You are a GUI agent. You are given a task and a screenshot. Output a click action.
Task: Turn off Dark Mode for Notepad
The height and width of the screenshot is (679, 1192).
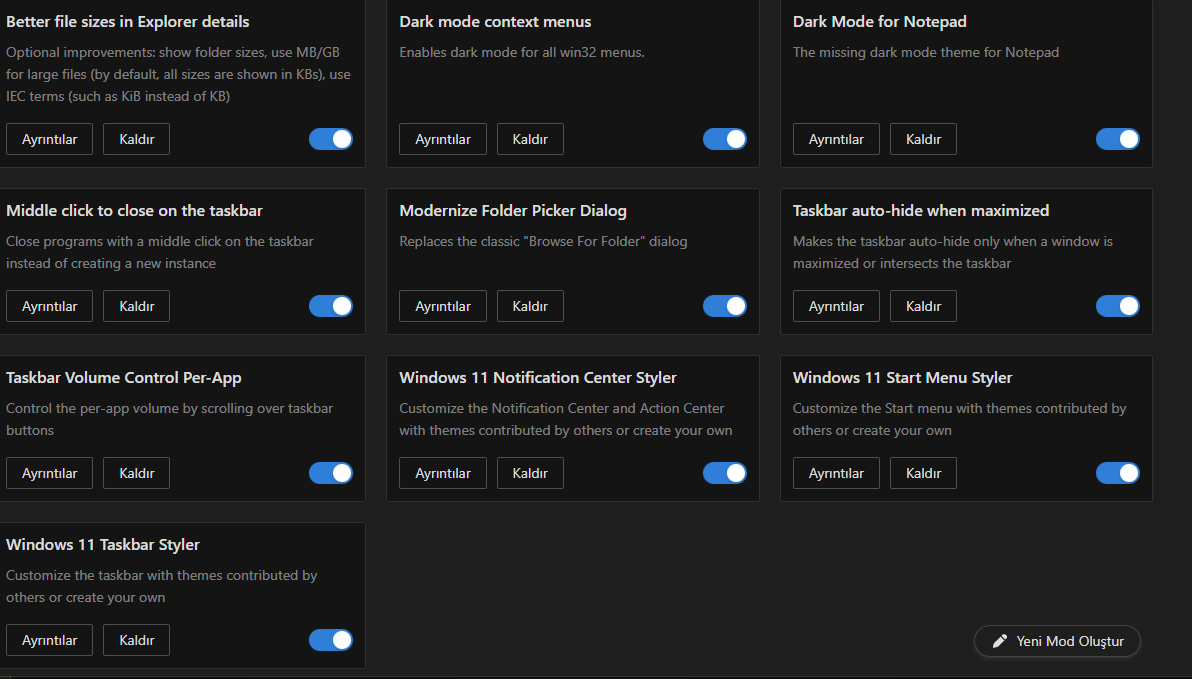[x=1118, y=139]
